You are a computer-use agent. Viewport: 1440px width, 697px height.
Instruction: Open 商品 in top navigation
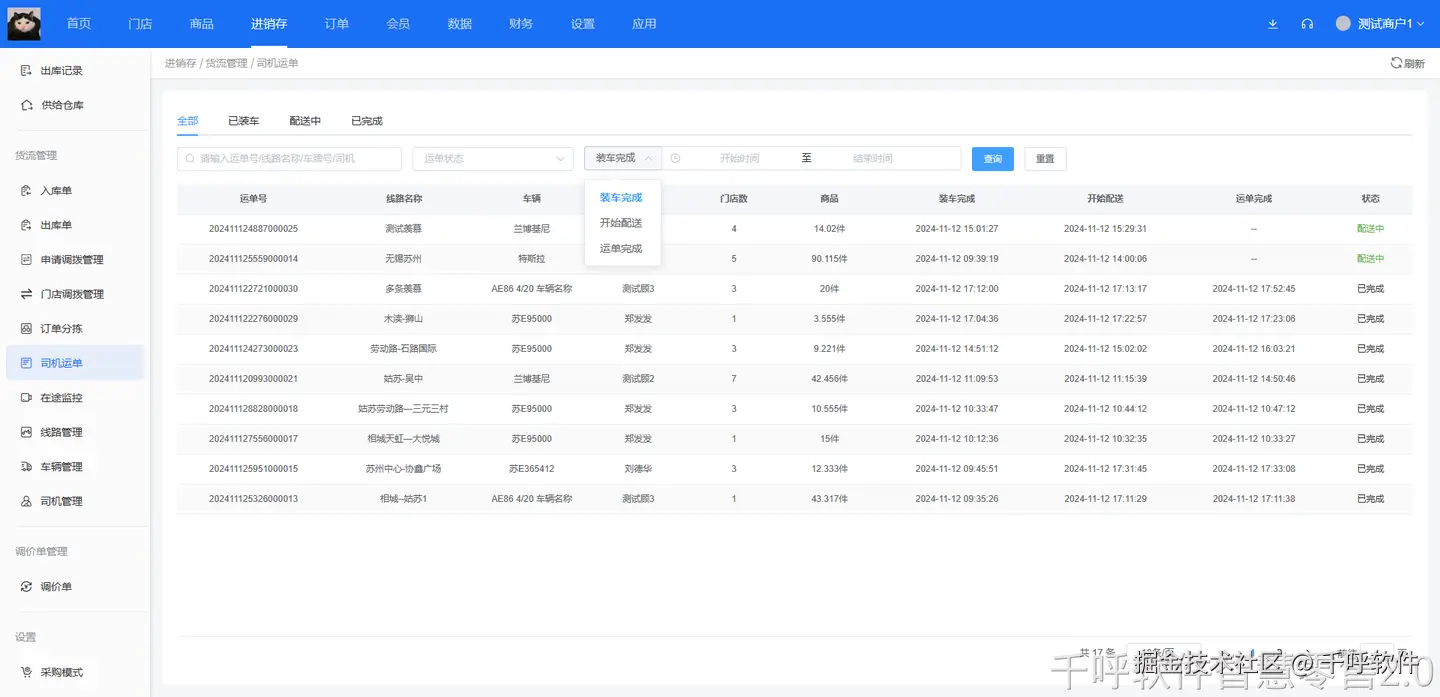(202, 24)
